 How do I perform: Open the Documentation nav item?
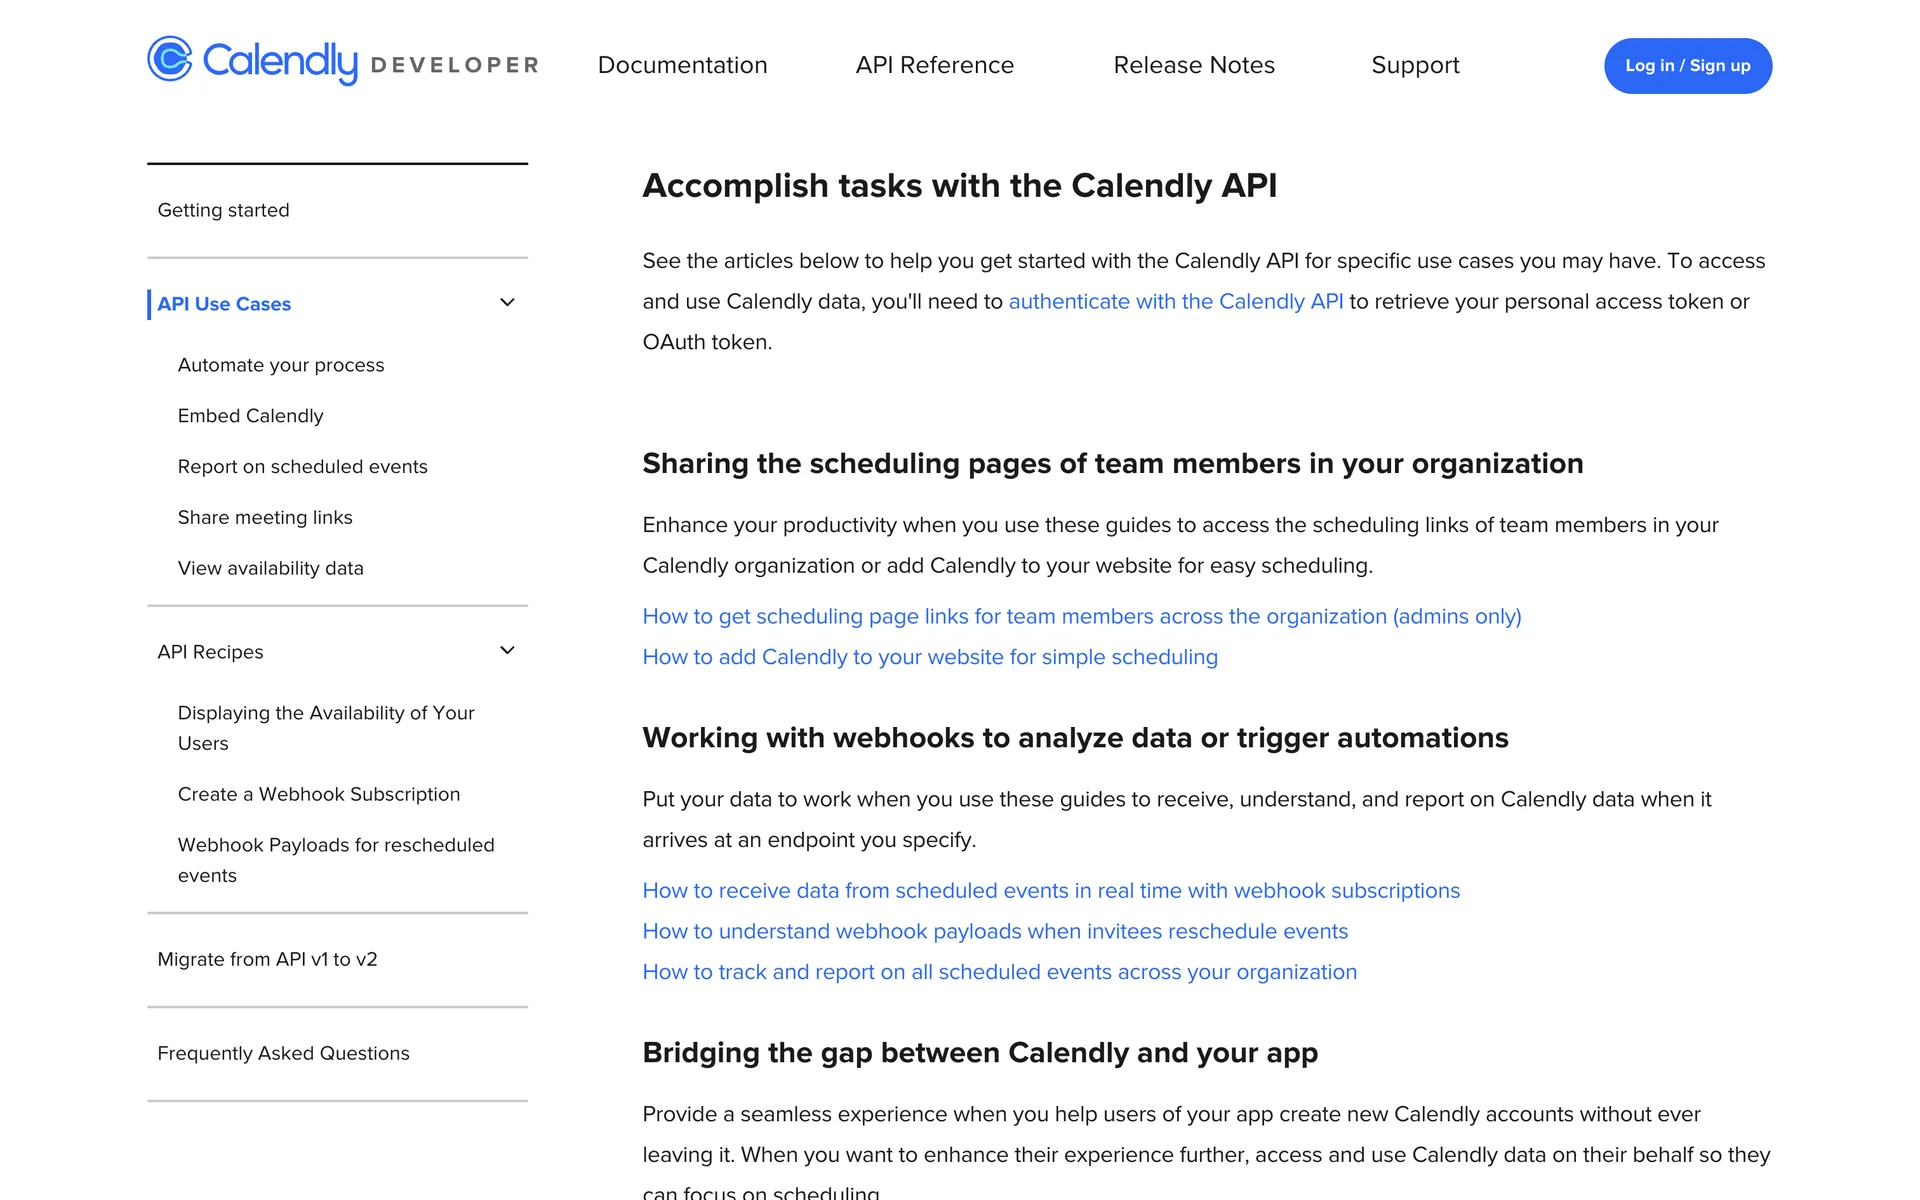click(x=682, y=66)
